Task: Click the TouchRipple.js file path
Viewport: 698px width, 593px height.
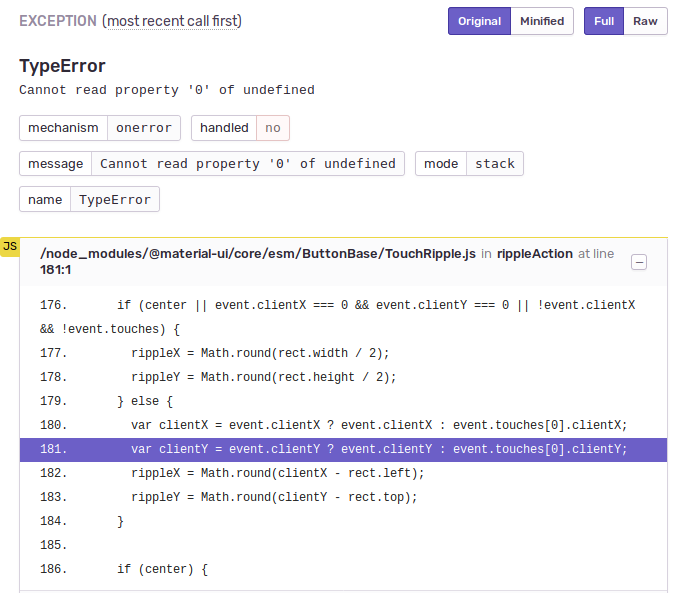Action: (x=258, y=254)
